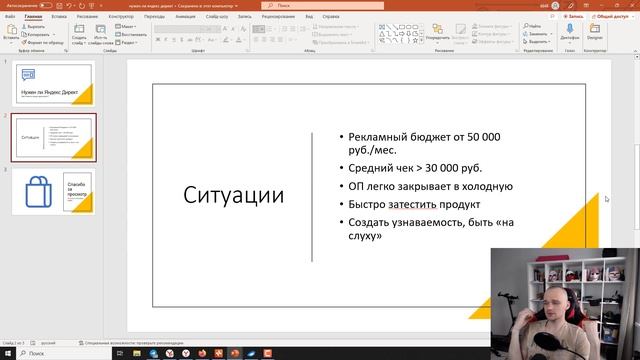Click the Создать слайд new slide icon

tap(79, 29)
